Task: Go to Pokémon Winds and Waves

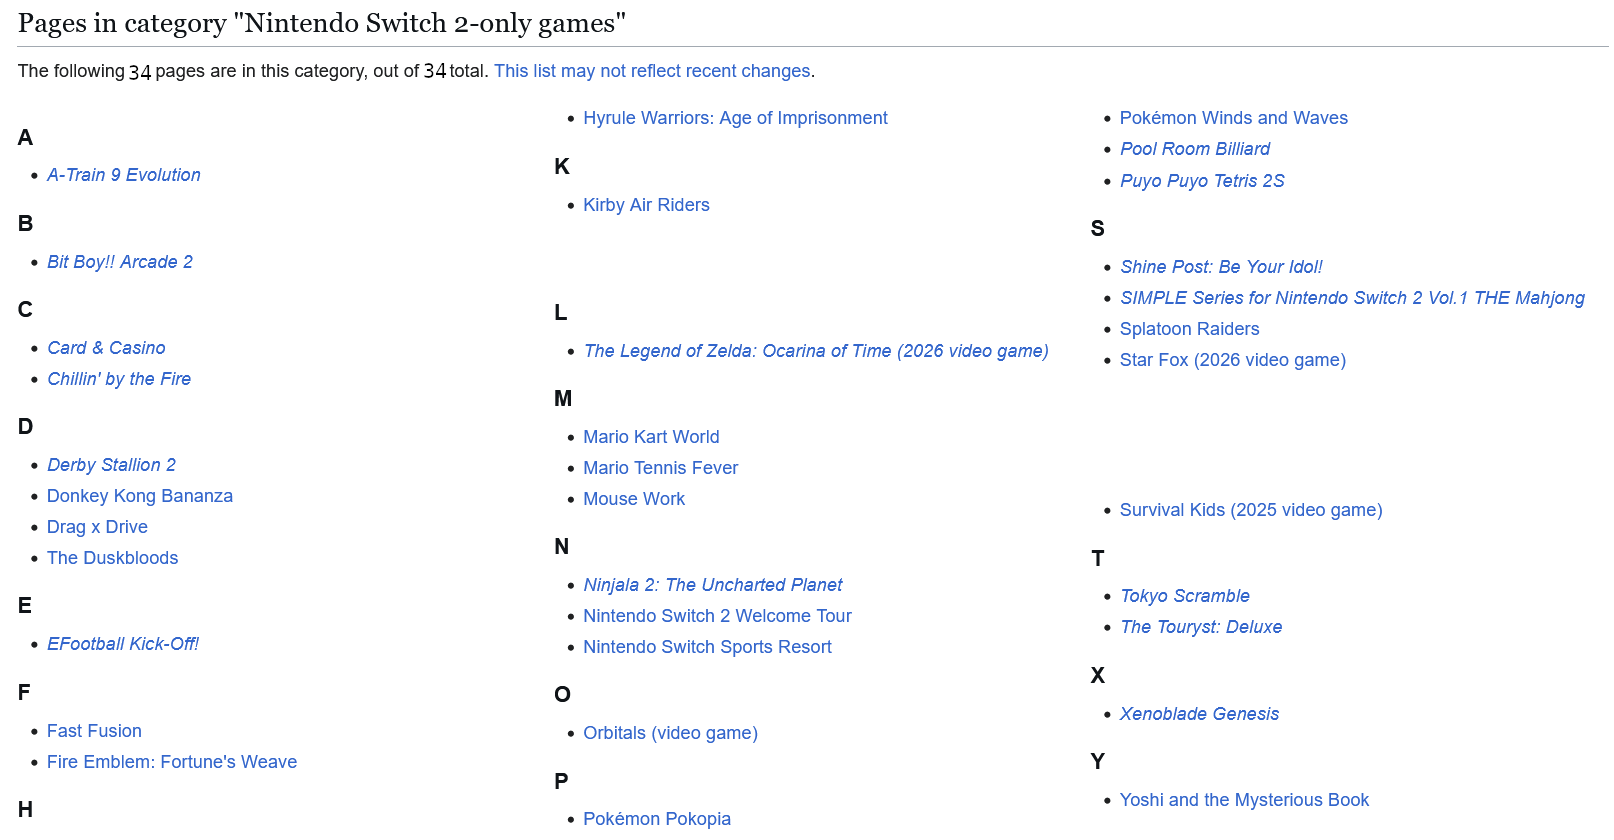Action: pyautogui.click(x=1234, y=118)
